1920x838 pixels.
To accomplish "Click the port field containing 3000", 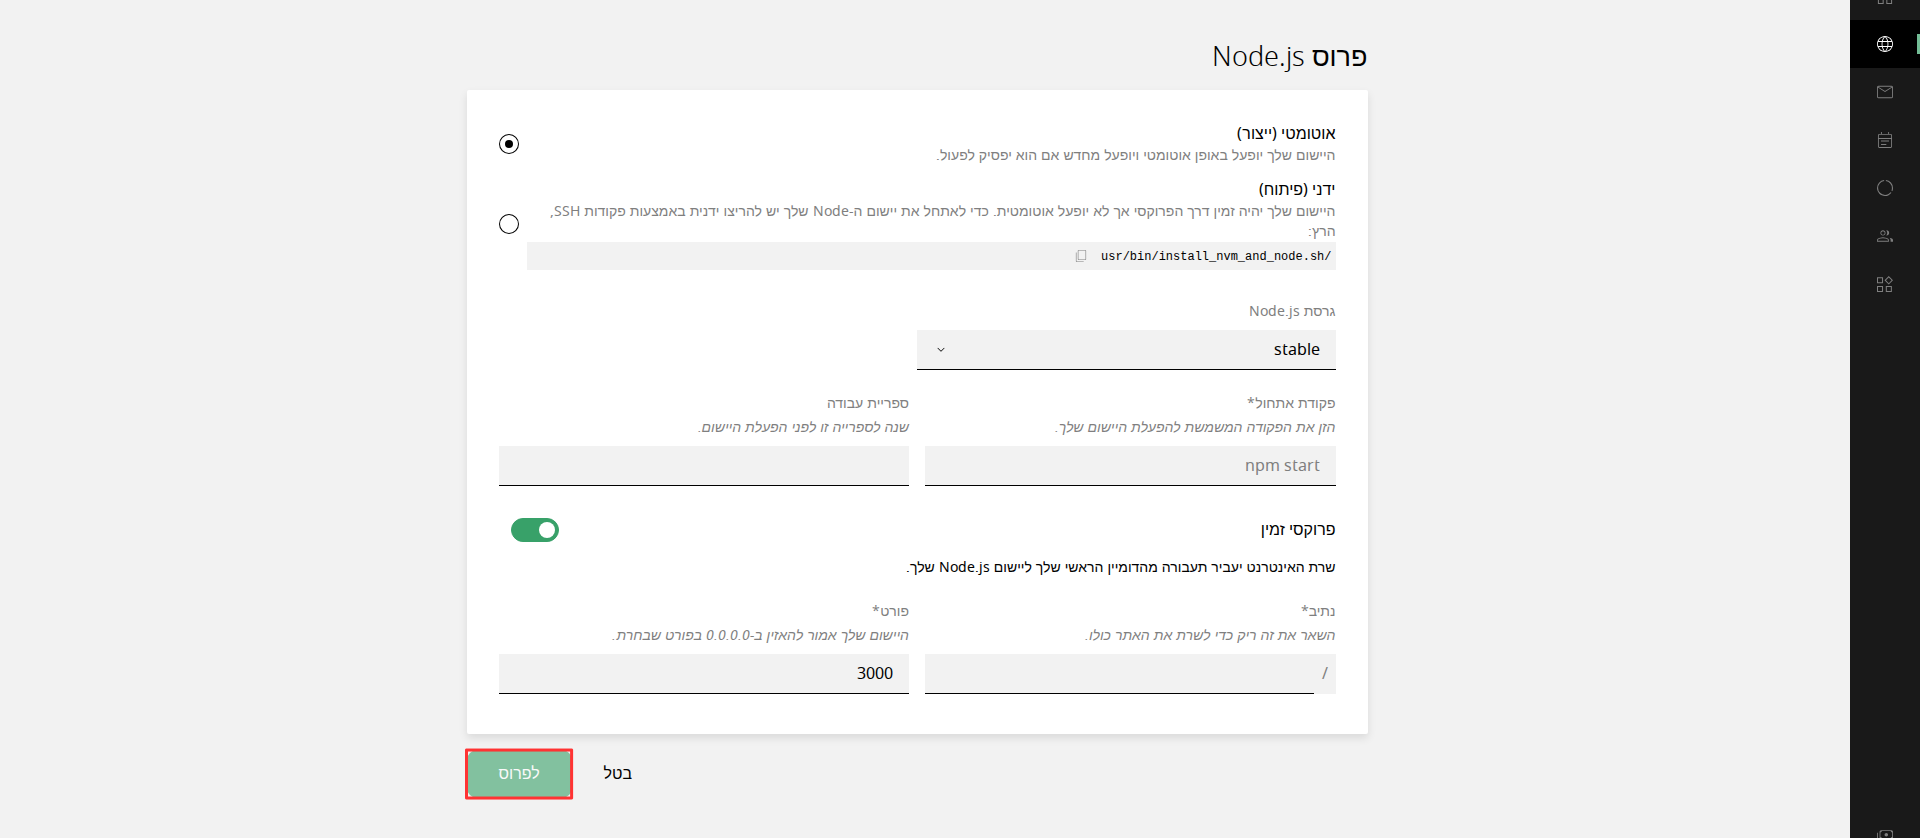I will click(x=704, y=674).
